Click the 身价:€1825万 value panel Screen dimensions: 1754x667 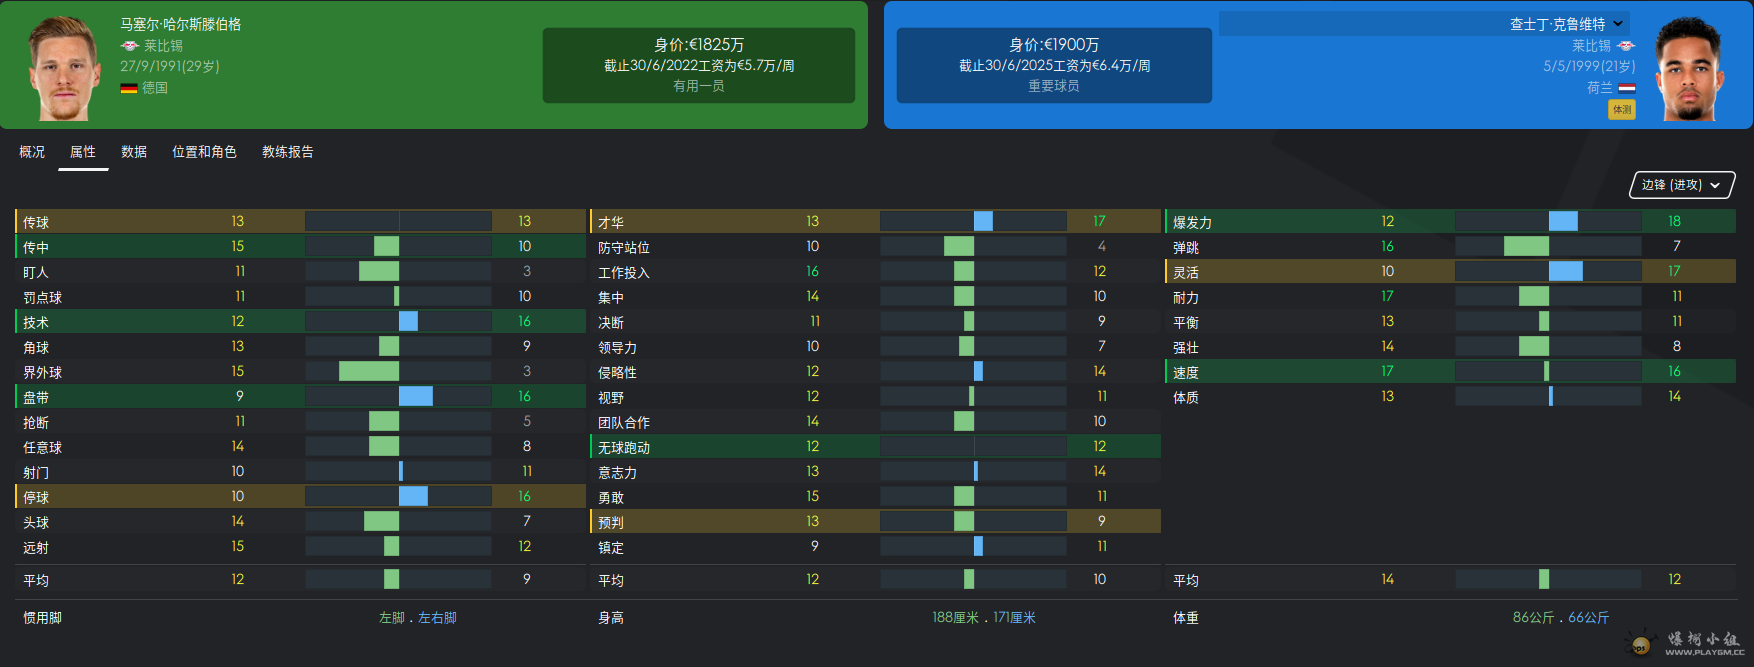(x=699, y=65)
